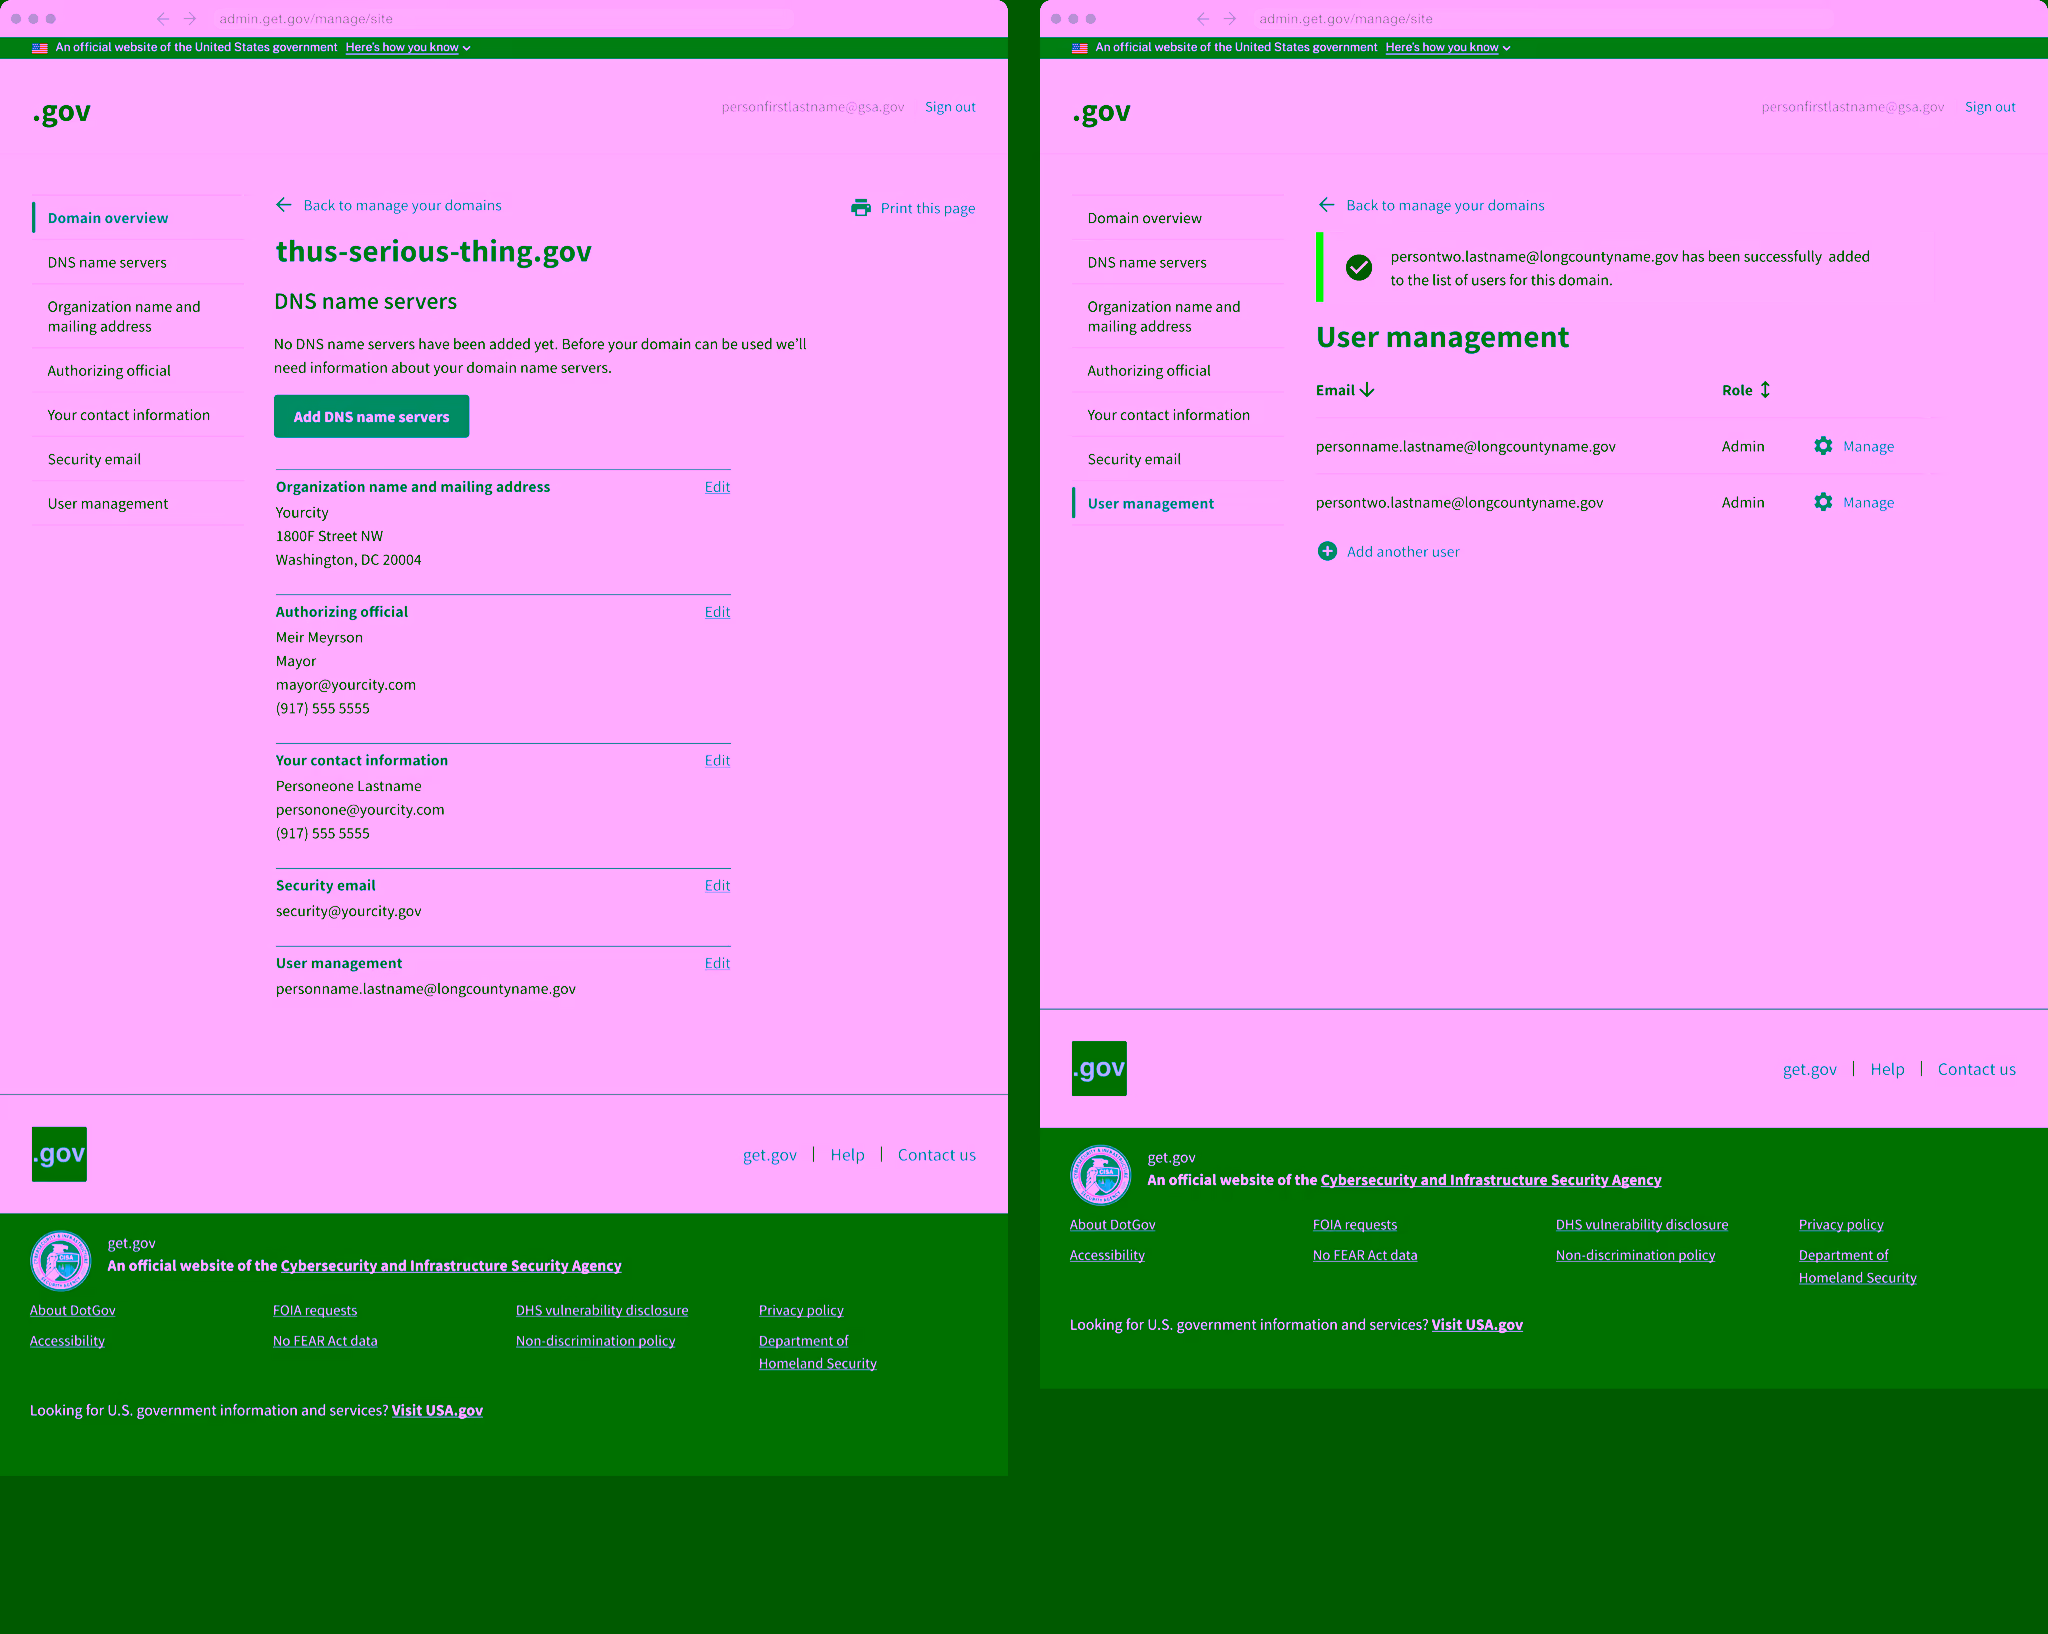The height and width of the screenshot is (1634, 2048).
Task: Click the plus icon next to Add another user
Action: click(x=1327, y=551)
